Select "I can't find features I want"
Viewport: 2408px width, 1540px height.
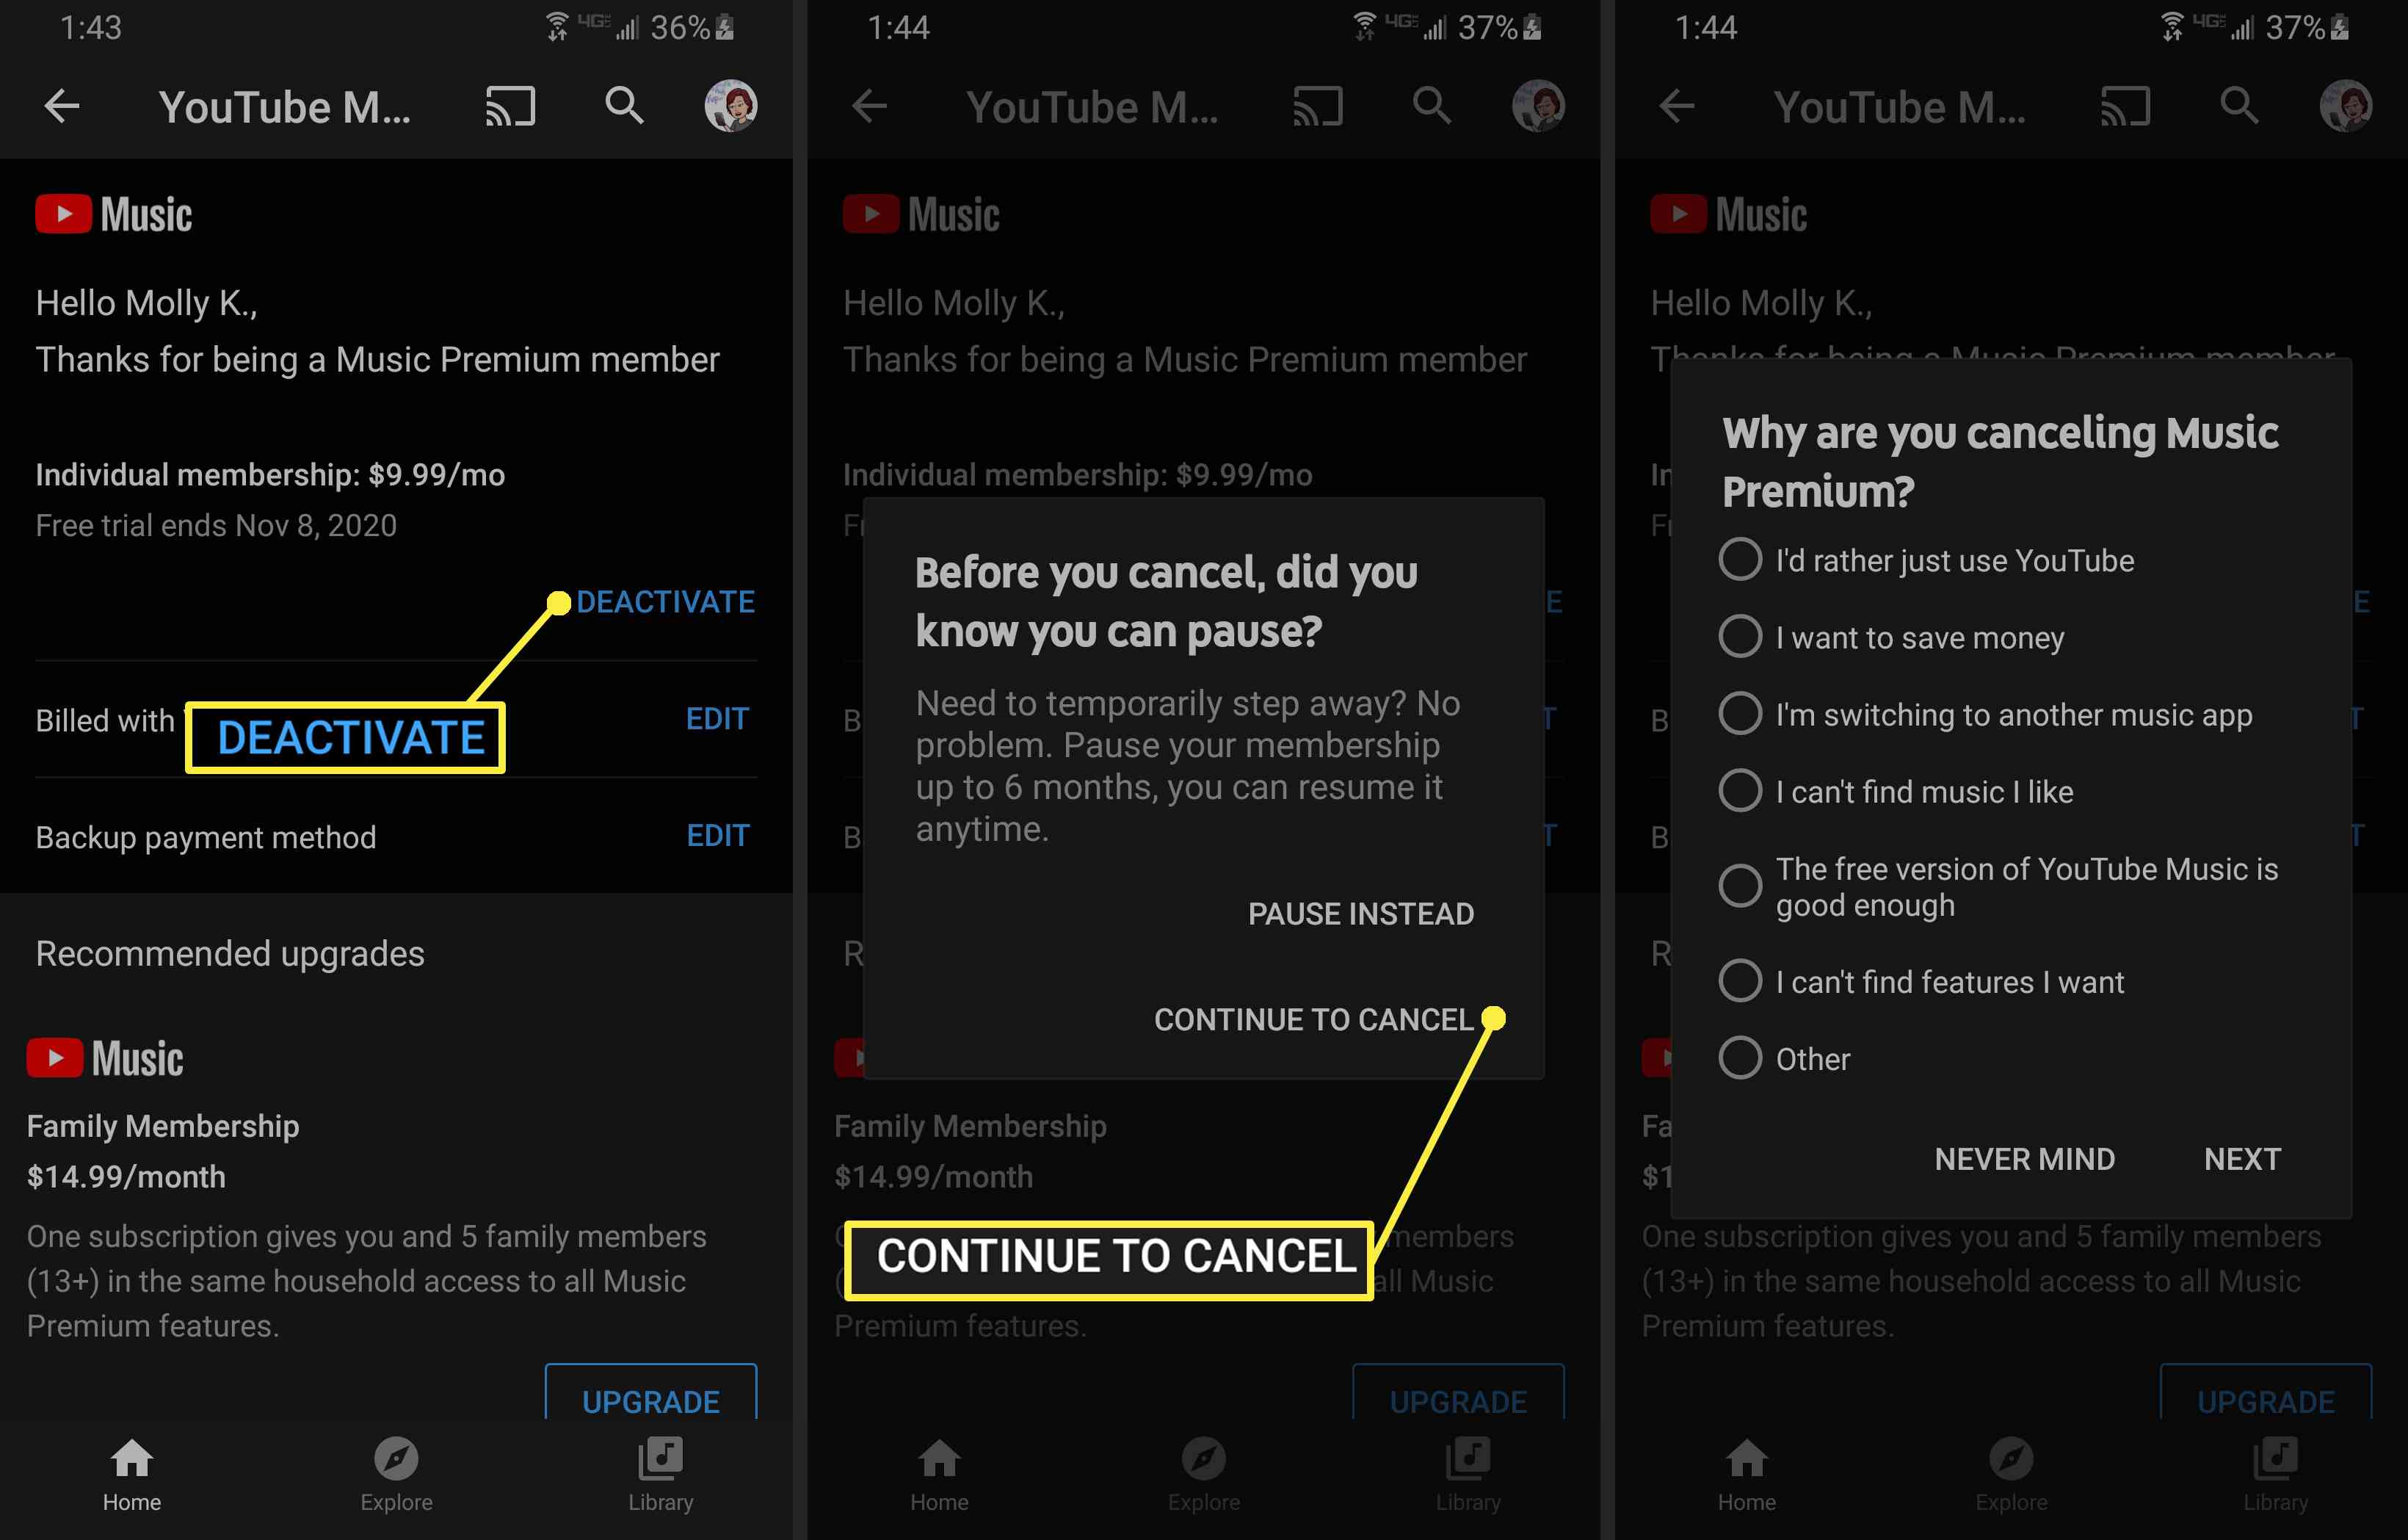(1921, 981)
